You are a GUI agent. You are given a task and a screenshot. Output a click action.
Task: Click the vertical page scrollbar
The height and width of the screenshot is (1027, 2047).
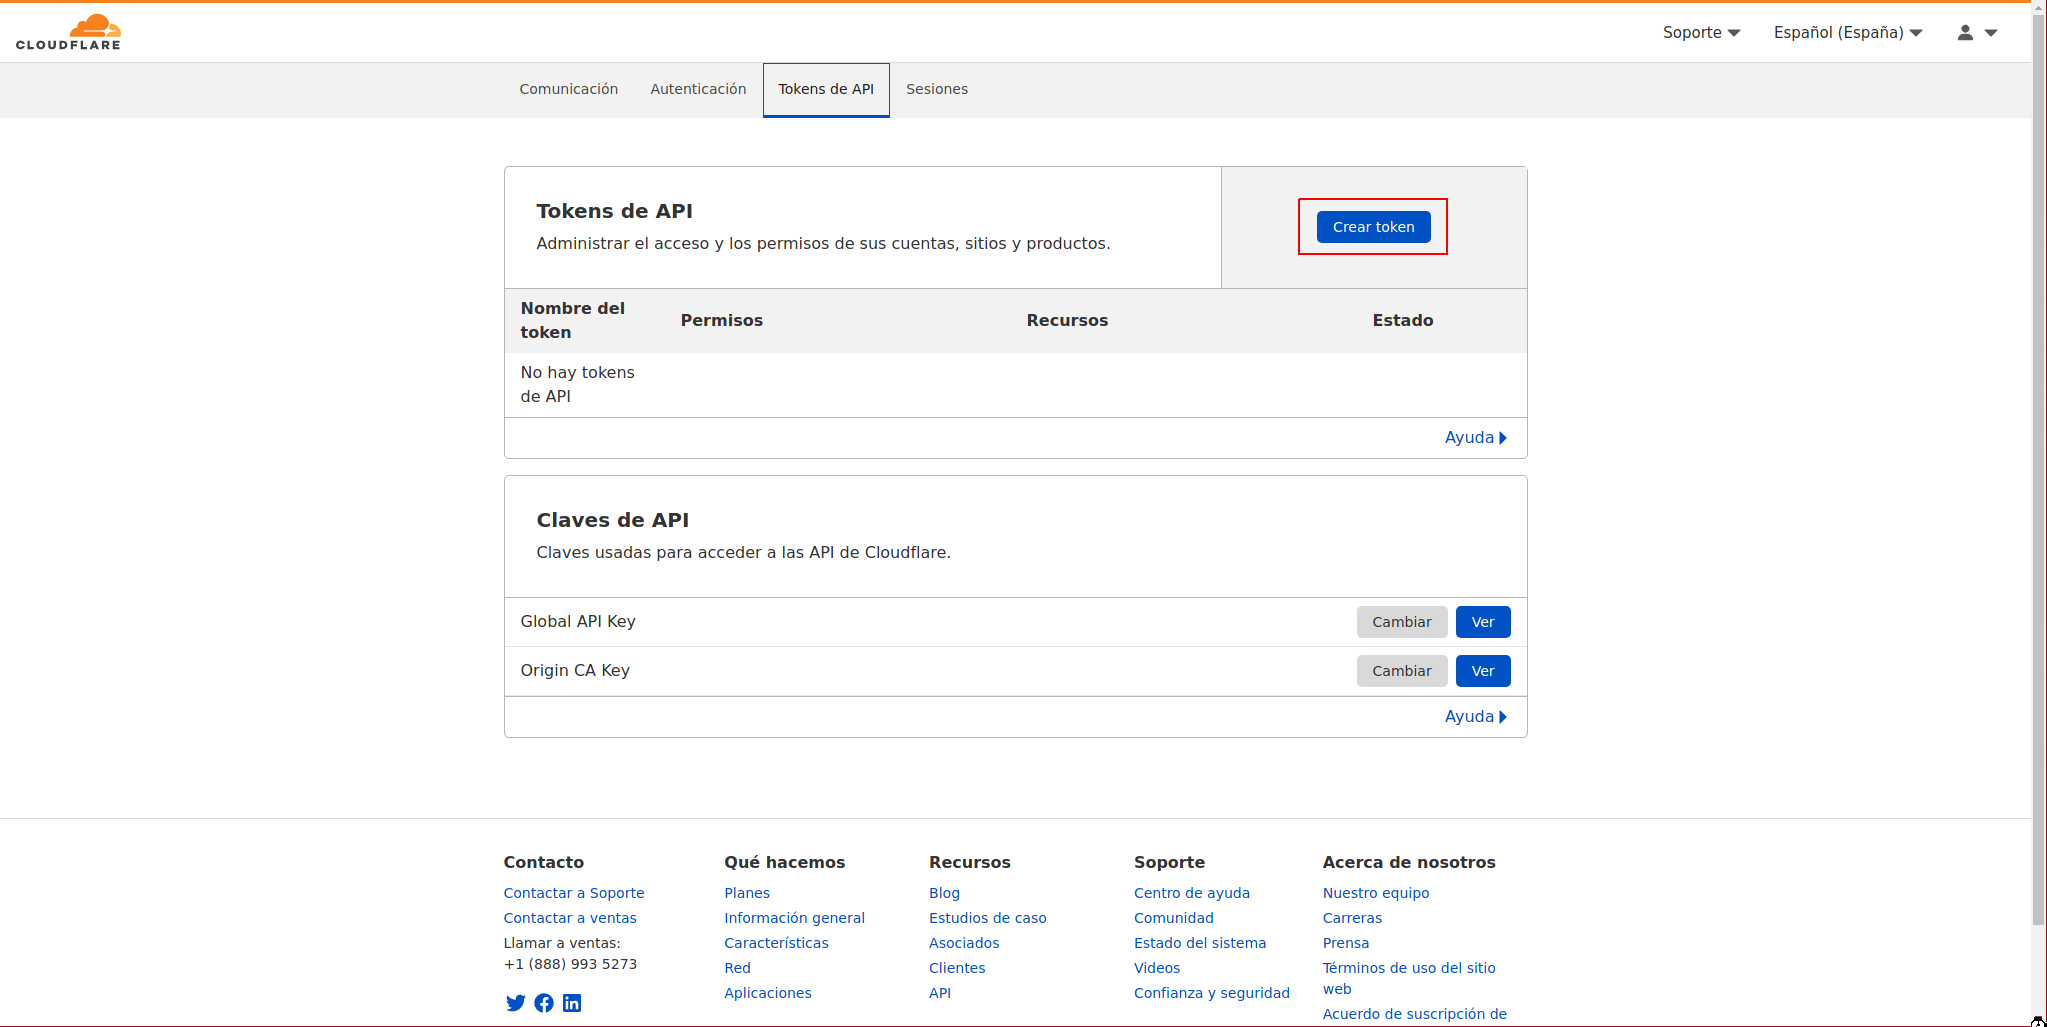point(2038,500)
